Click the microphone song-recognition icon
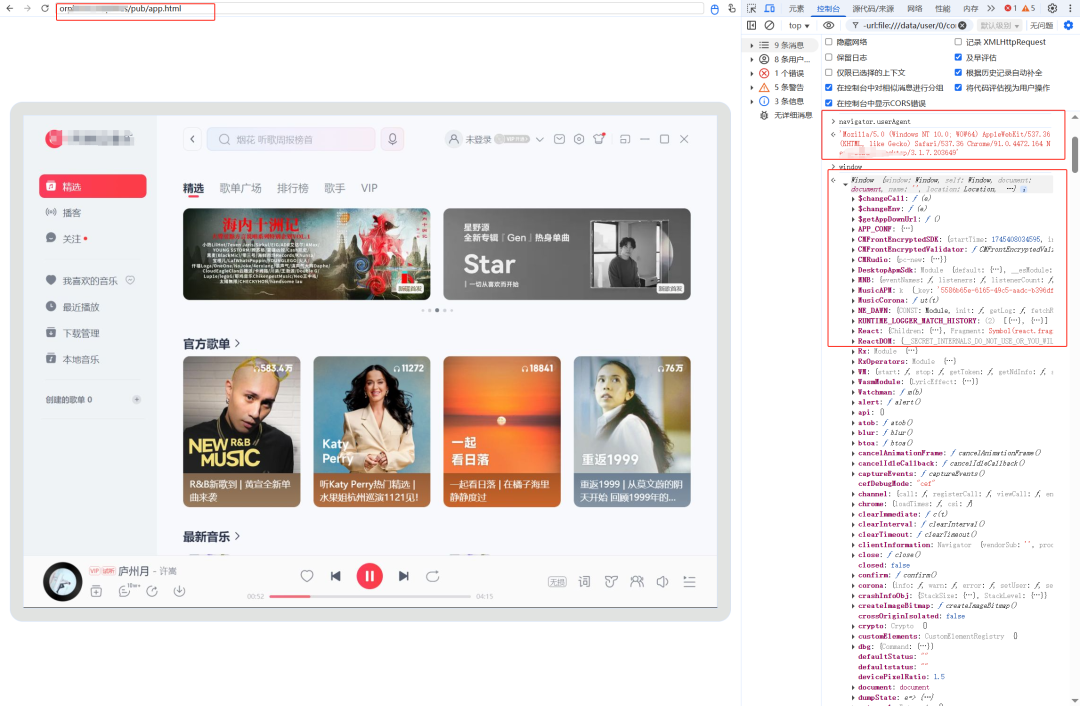The height and width of the screenshot is (706, 1080). click(x=392, y=139)
